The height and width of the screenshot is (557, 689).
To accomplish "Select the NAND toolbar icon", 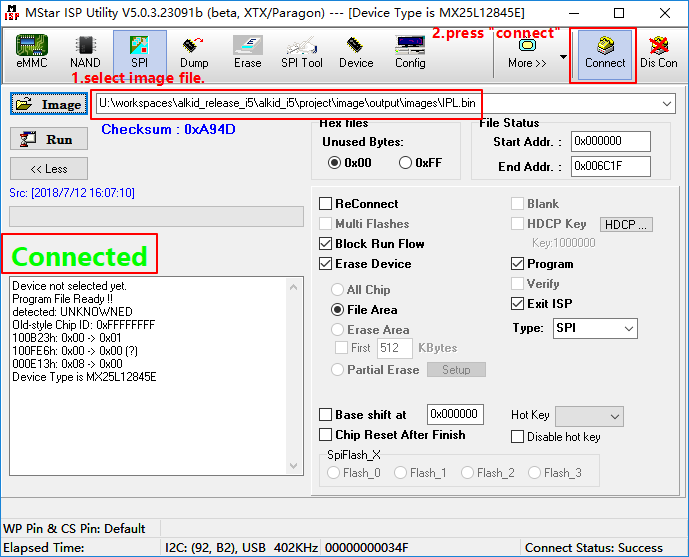I will point(85,52).
